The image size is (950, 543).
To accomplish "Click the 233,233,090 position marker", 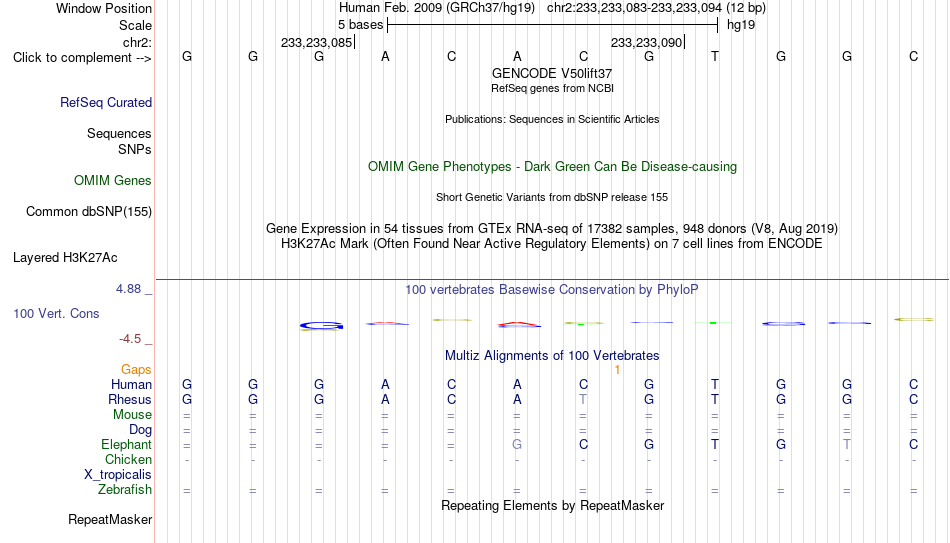I will point(648,42).
